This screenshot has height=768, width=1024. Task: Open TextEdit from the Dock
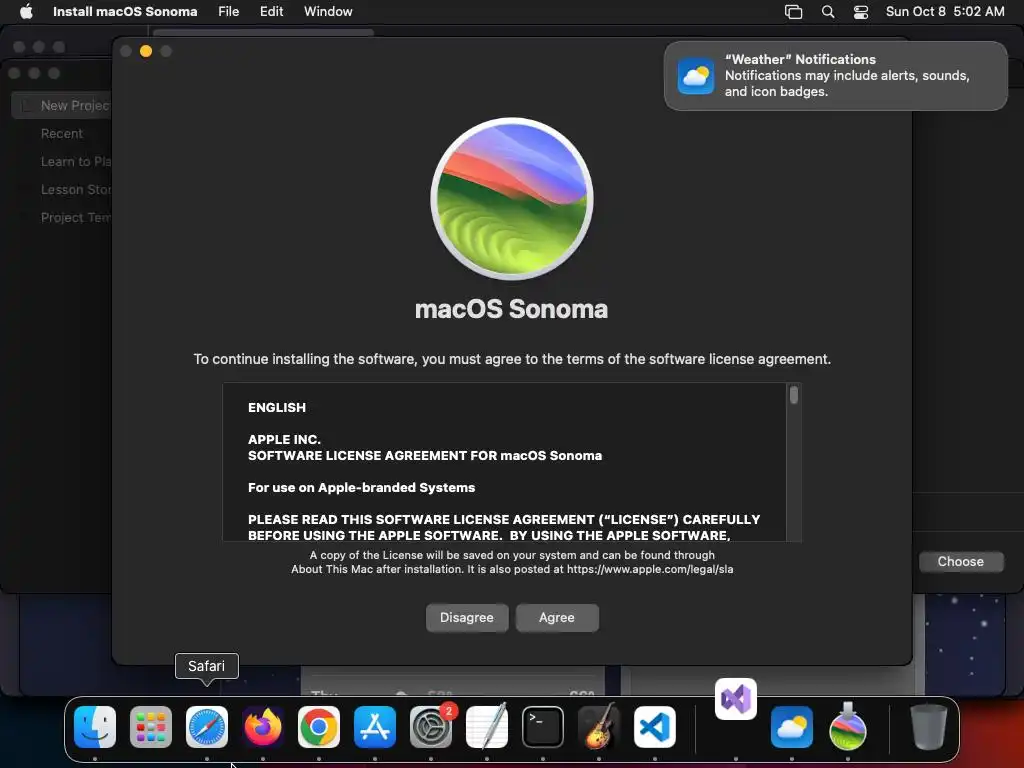(487, 727)
